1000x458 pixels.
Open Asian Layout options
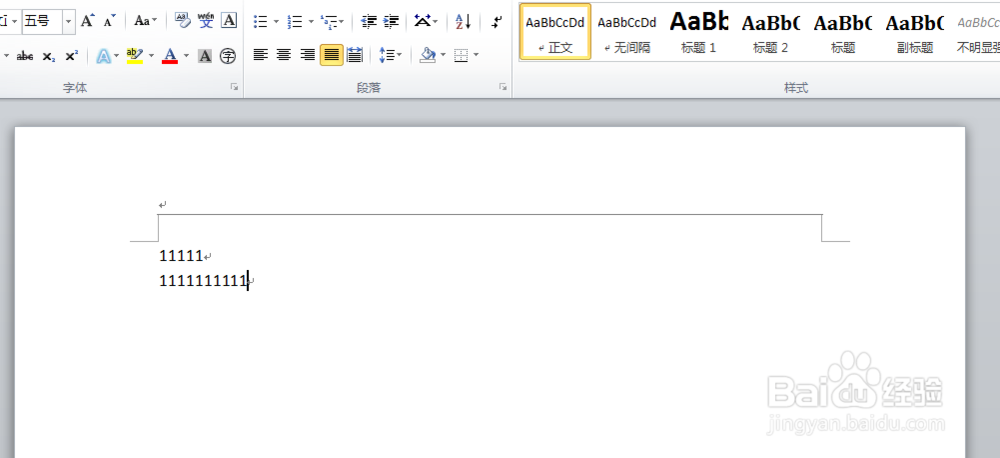click(422, 21)
